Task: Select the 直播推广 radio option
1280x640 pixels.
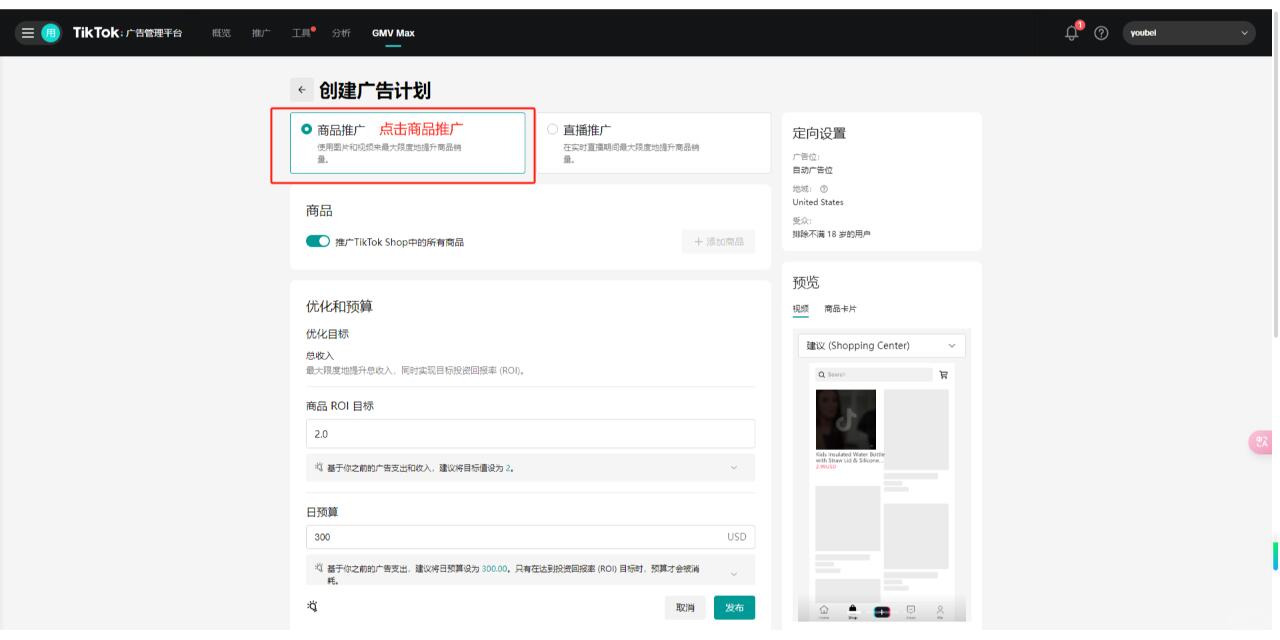Action: click(553, 129)
